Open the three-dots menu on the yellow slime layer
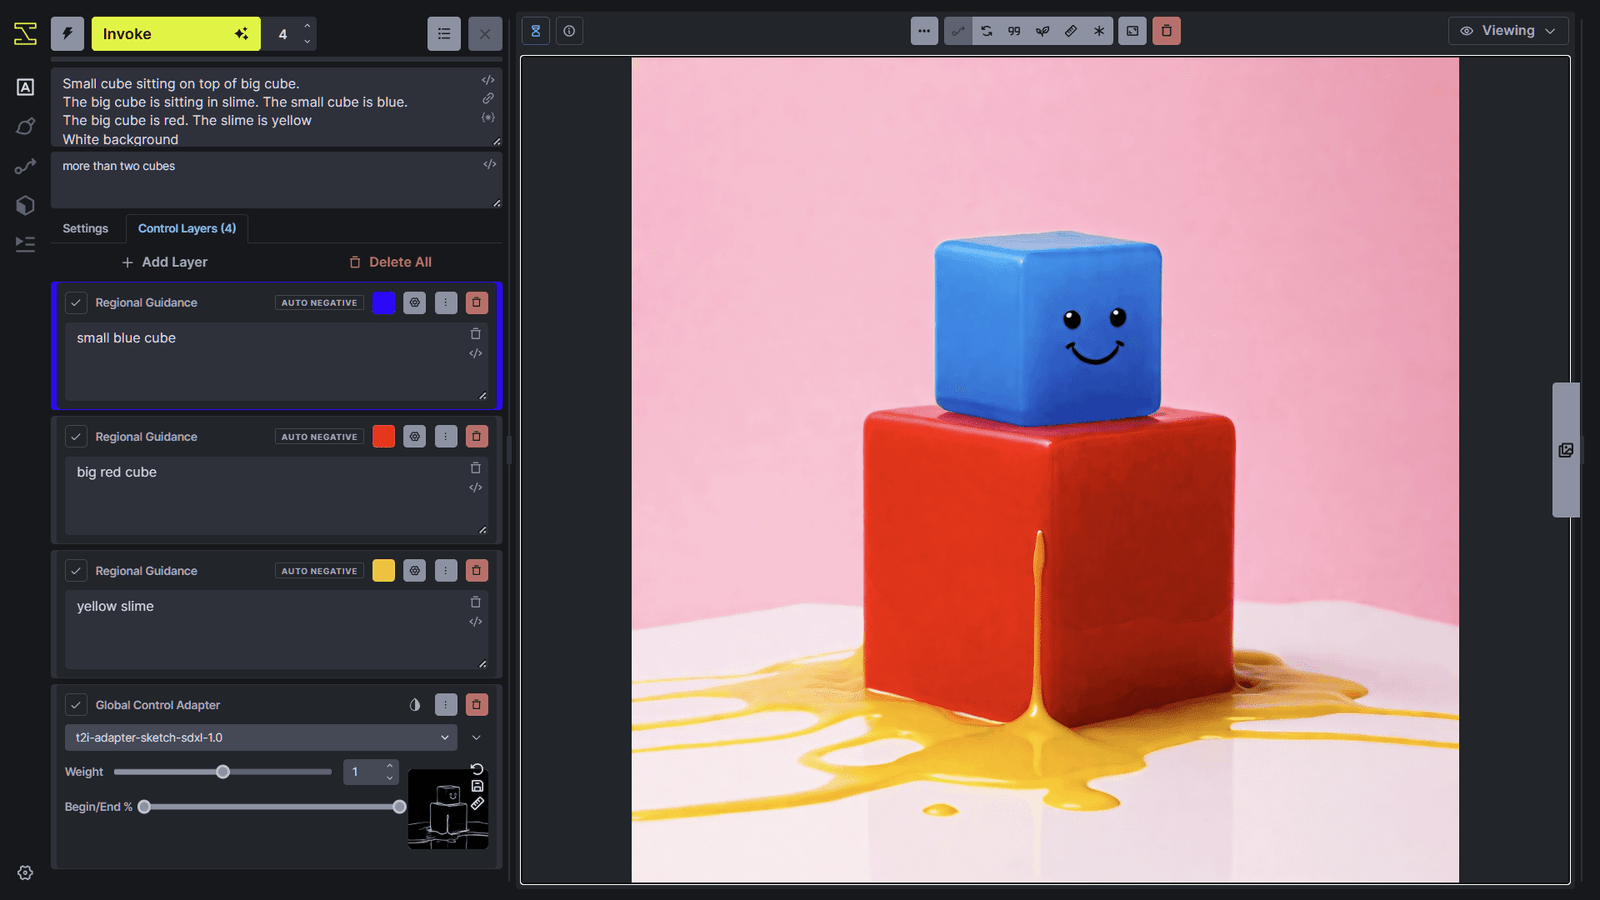 [x=446, y=570]
